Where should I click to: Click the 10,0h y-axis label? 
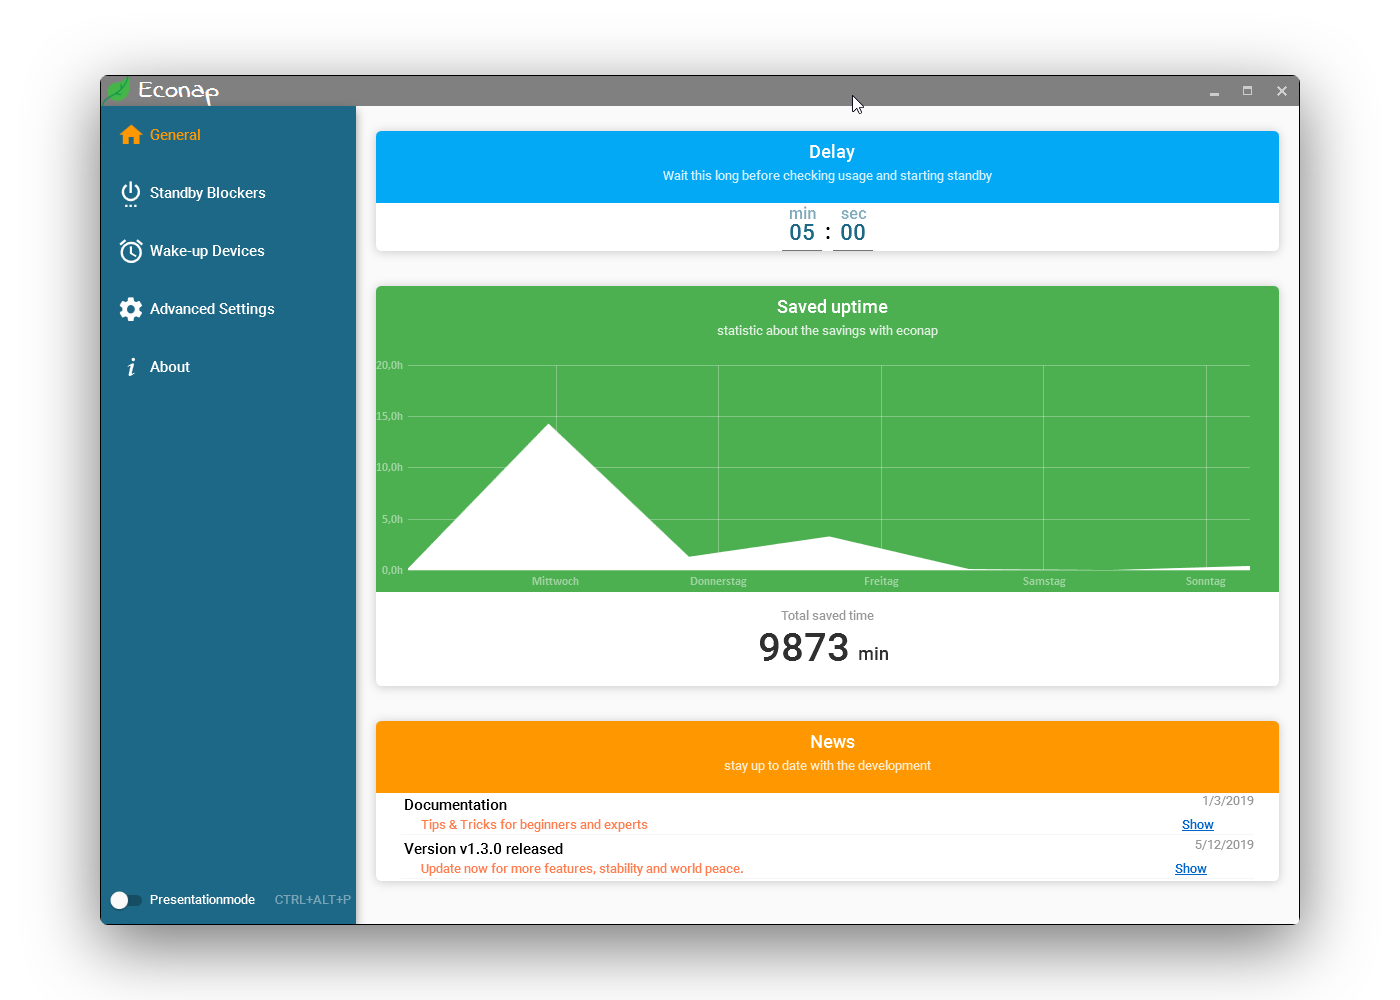coord(390,467)
